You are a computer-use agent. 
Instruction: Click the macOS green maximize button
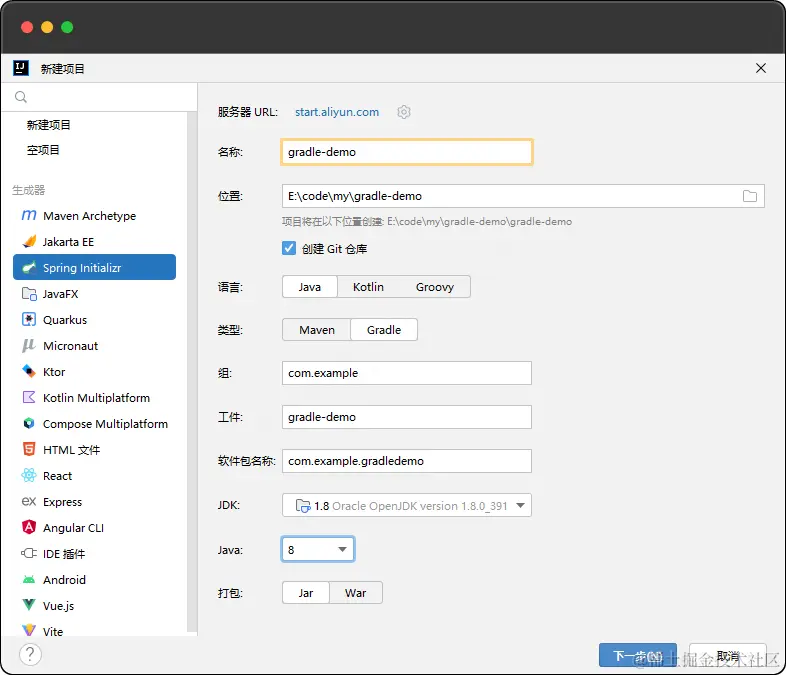[x=67, y=27]
